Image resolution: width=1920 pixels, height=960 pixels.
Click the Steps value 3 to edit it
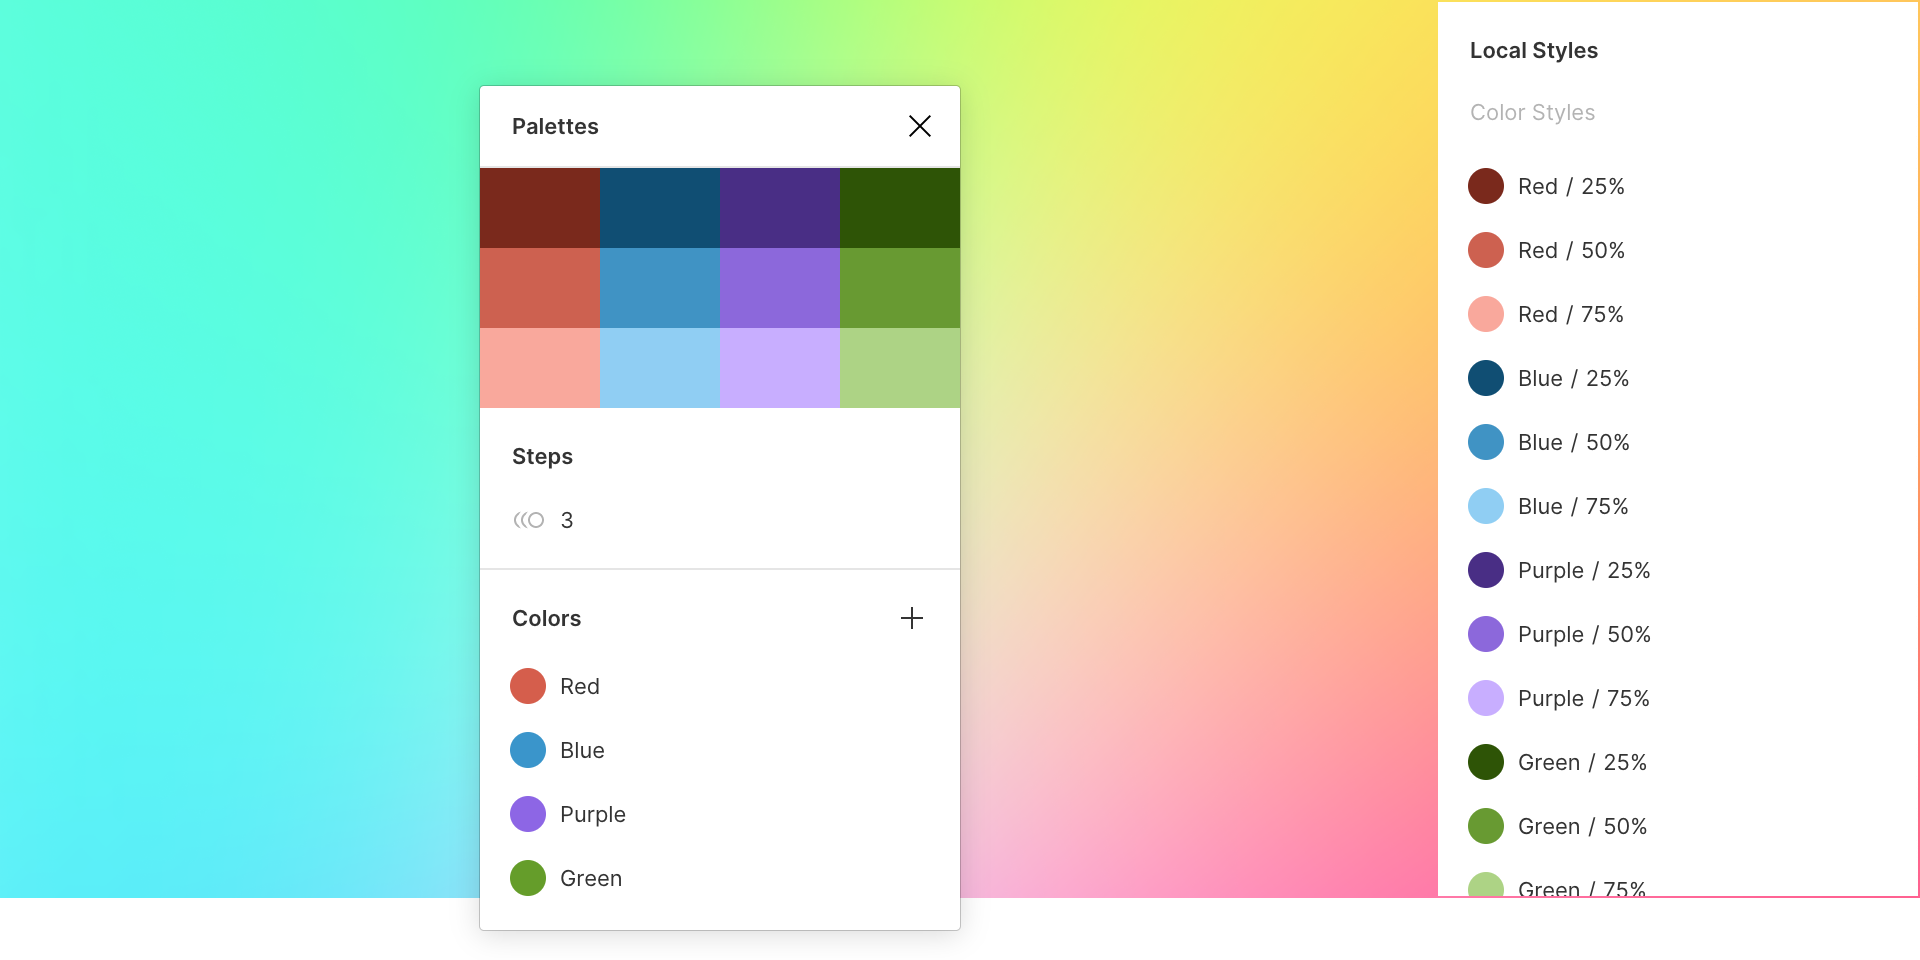[x=567, y=520]
